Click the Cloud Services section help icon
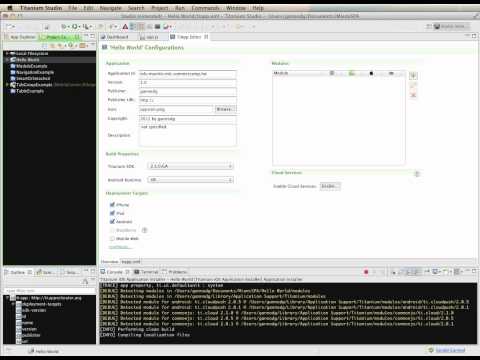480x360 pixels. pos(417,174)
